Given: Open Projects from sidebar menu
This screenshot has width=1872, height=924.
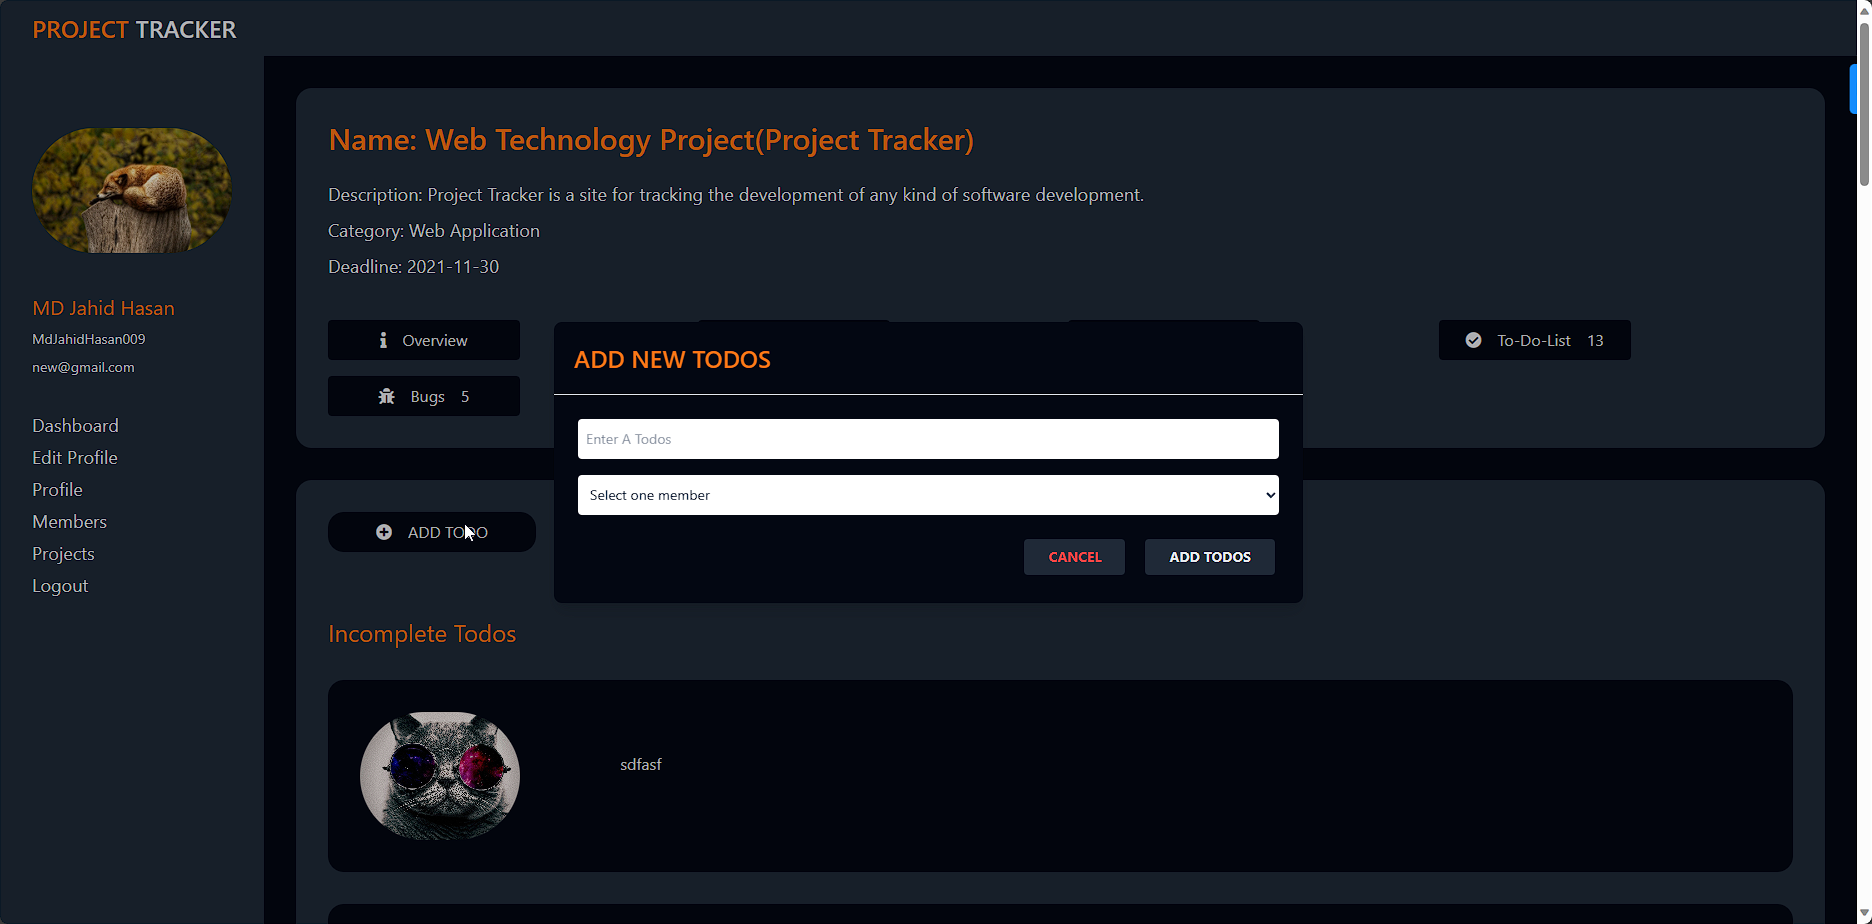Looking at the screenshot, I should [63, 554].
